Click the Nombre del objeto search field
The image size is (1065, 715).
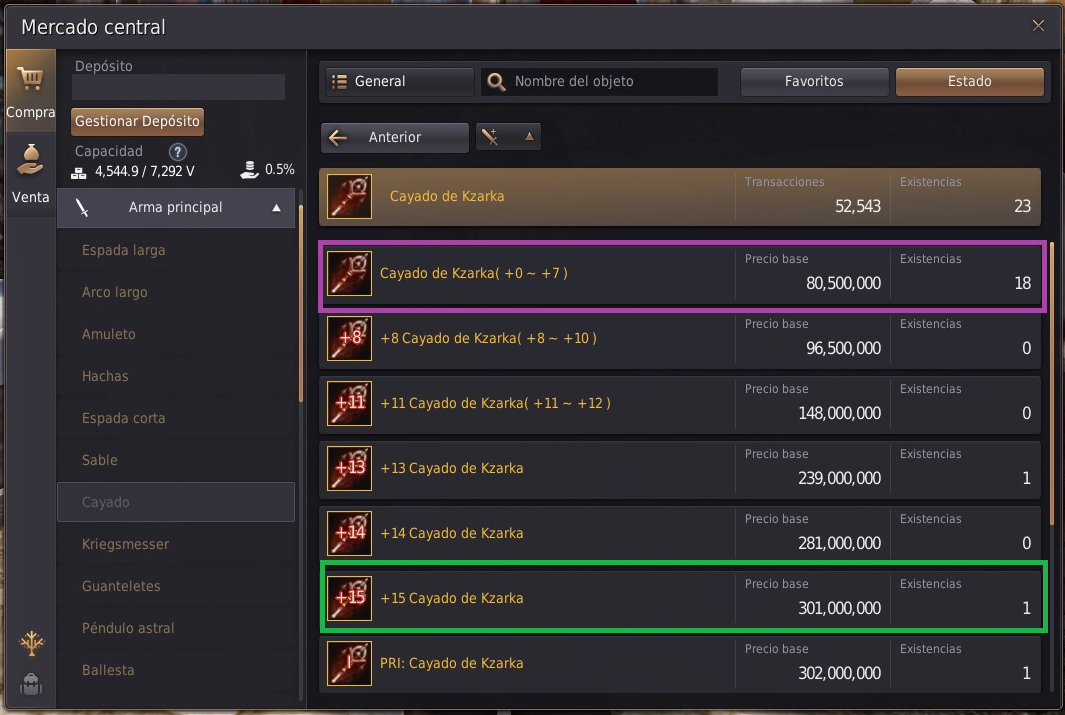click(600, 81)
